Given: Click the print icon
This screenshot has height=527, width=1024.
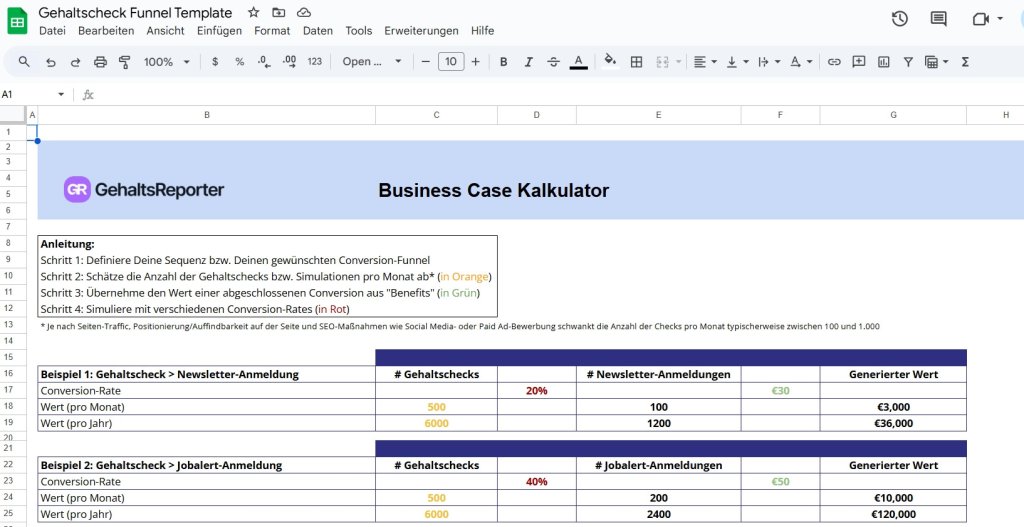Looking at the screenshot, I should point(100,62).
